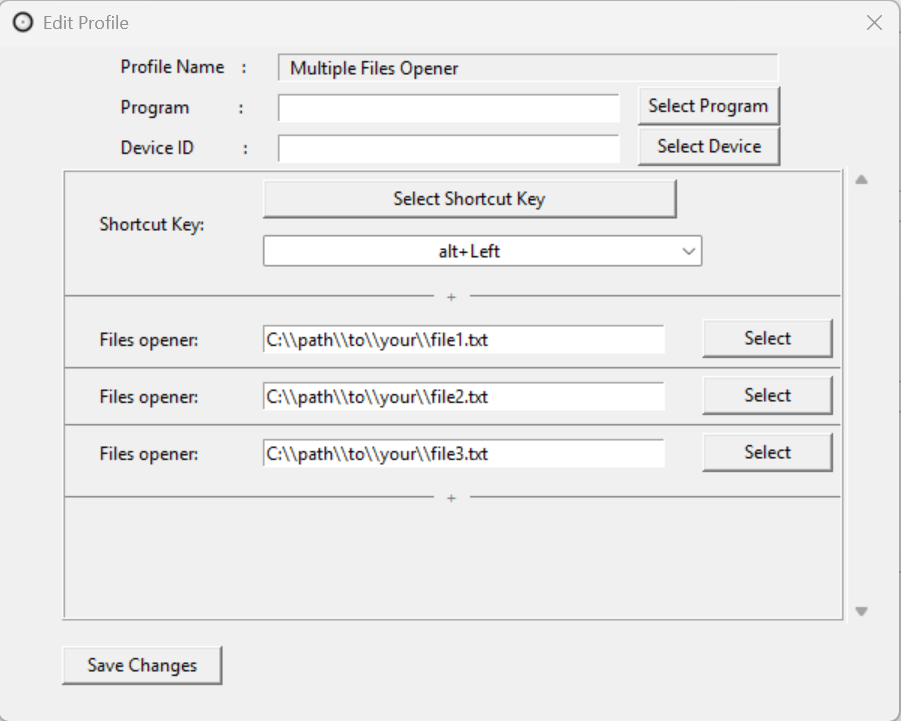
Task: Click the Program label
Action: 155,107
